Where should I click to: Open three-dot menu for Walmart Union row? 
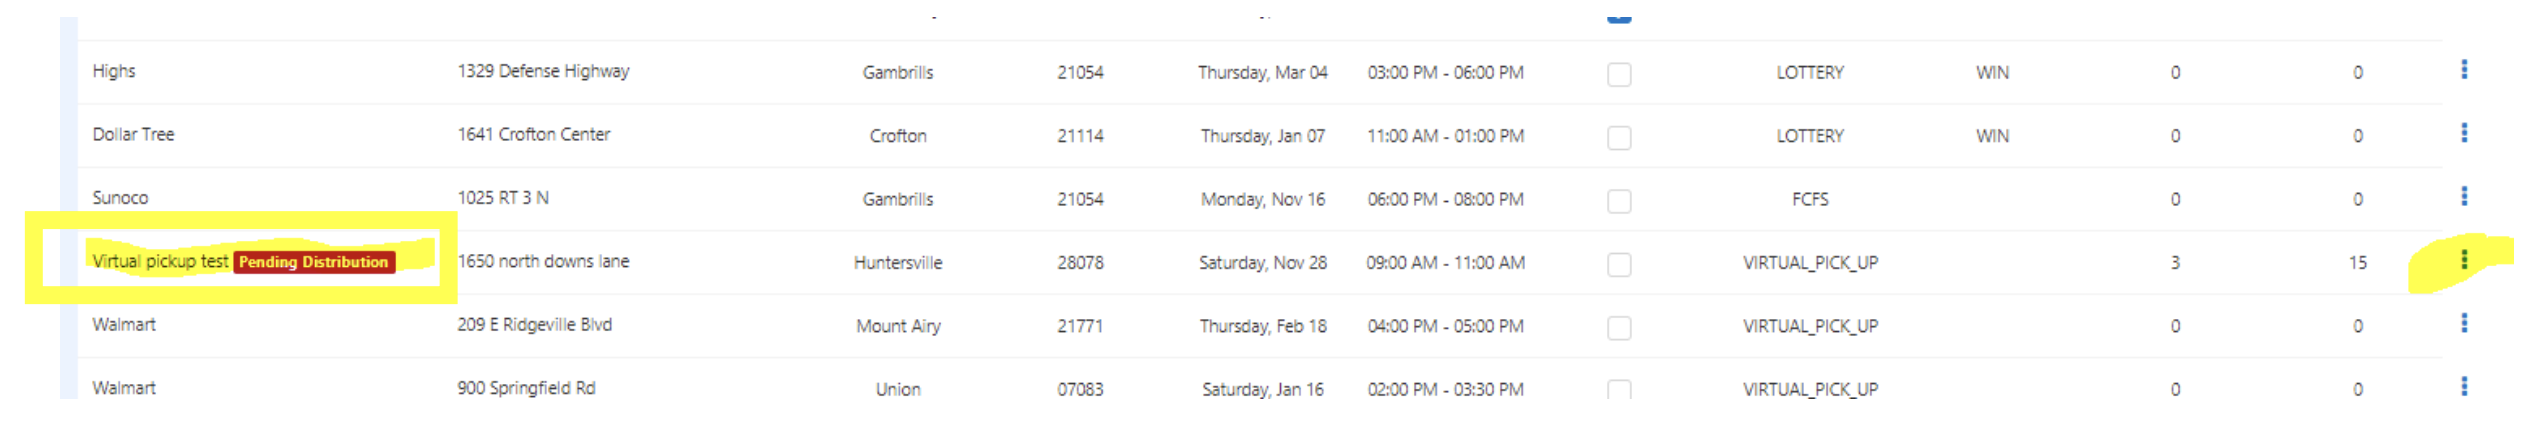2464,386
